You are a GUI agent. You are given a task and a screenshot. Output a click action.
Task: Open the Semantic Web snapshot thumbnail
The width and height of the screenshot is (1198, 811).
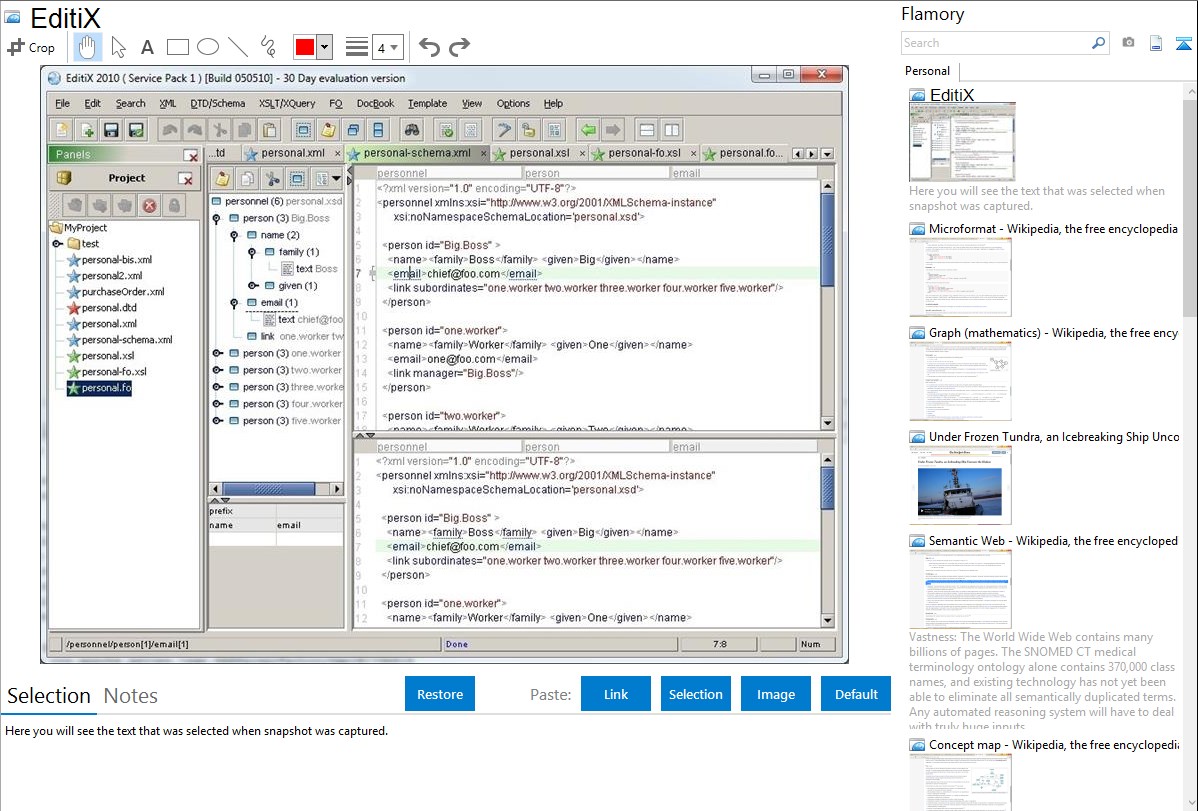(x=960, y=589)
